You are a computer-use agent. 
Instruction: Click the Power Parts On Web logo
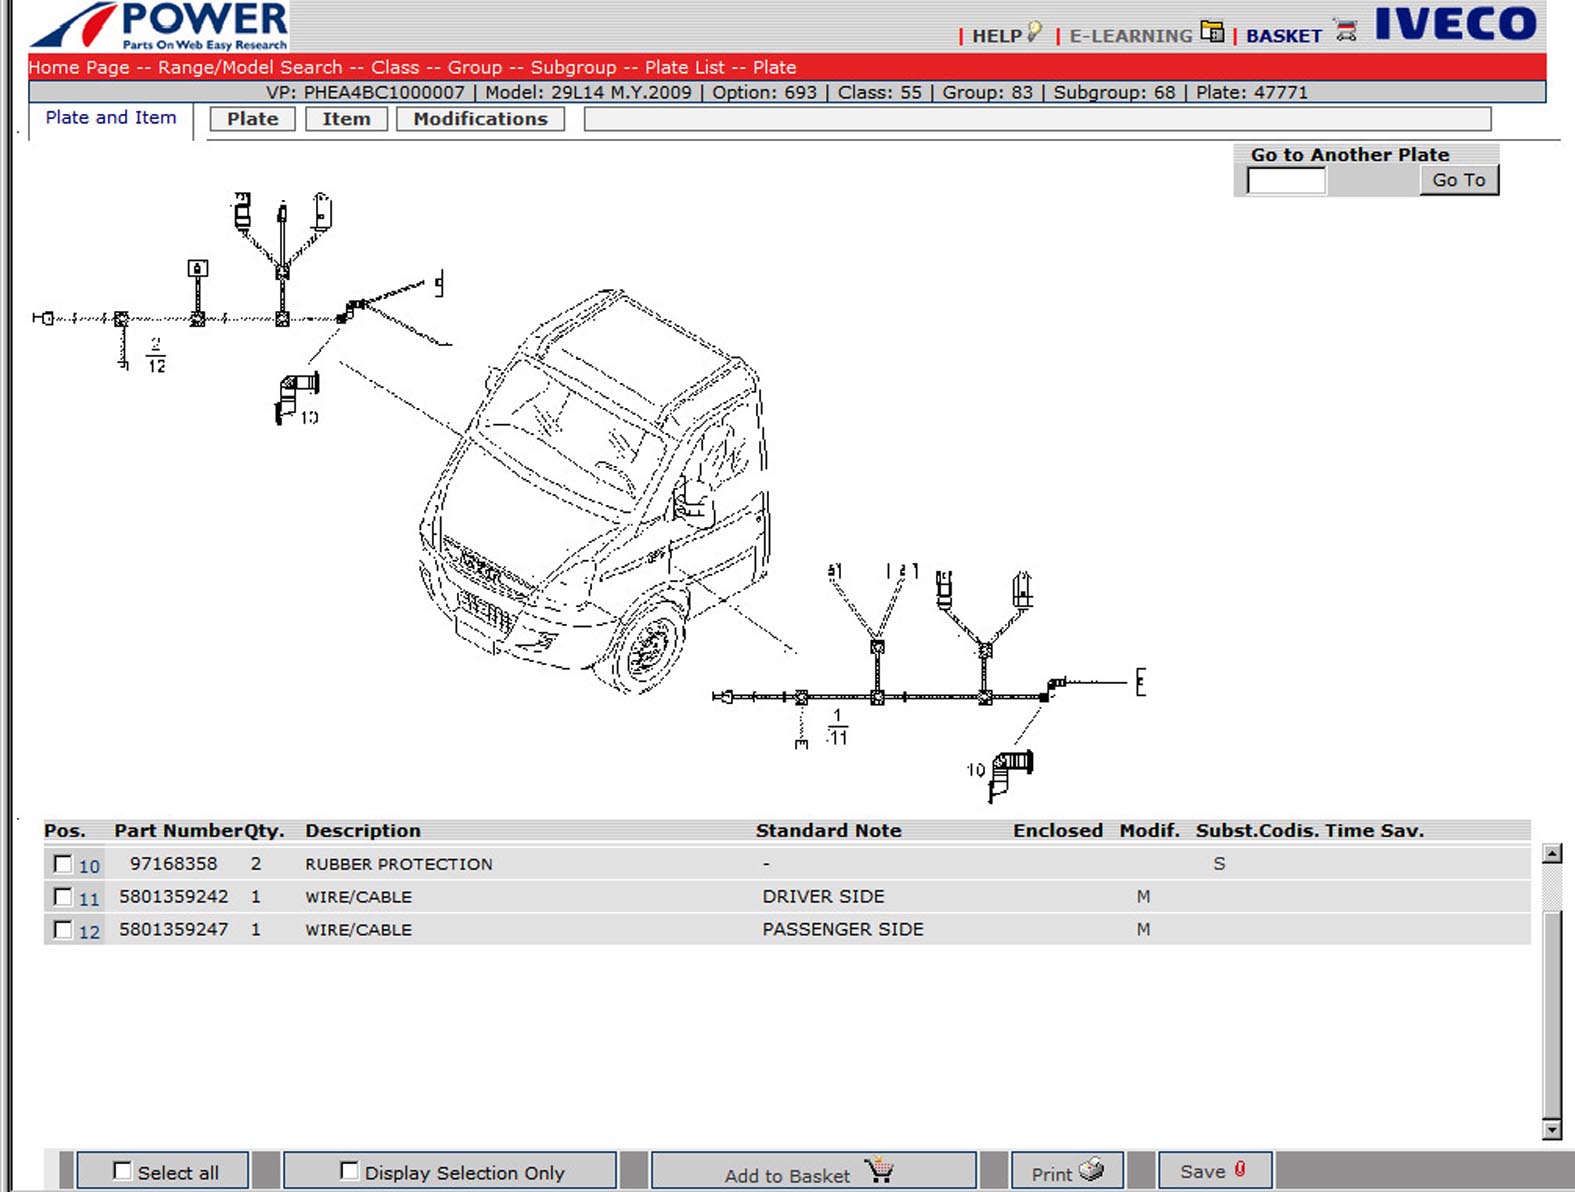click(x=160, y=26)
